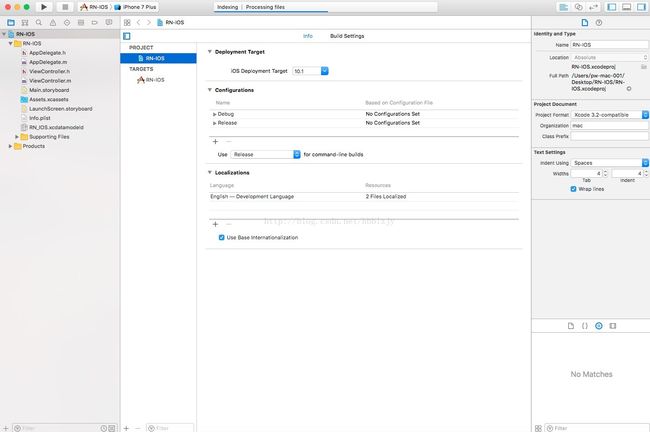
Task: Click the Class Prefix field
Action: tap(610, 136)
